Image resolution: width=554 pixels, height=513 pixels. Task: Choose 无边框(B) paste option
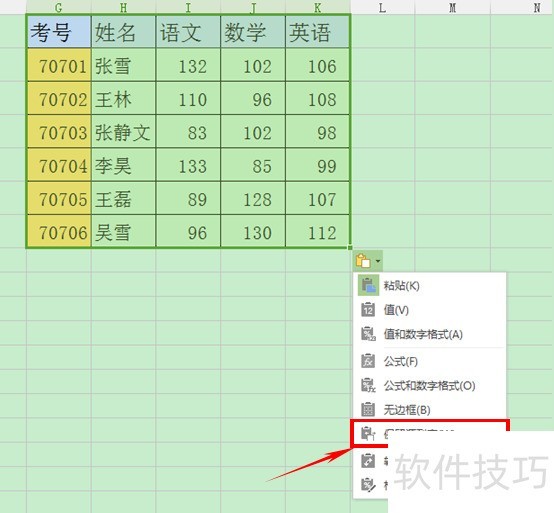click(x=430, y=410)
